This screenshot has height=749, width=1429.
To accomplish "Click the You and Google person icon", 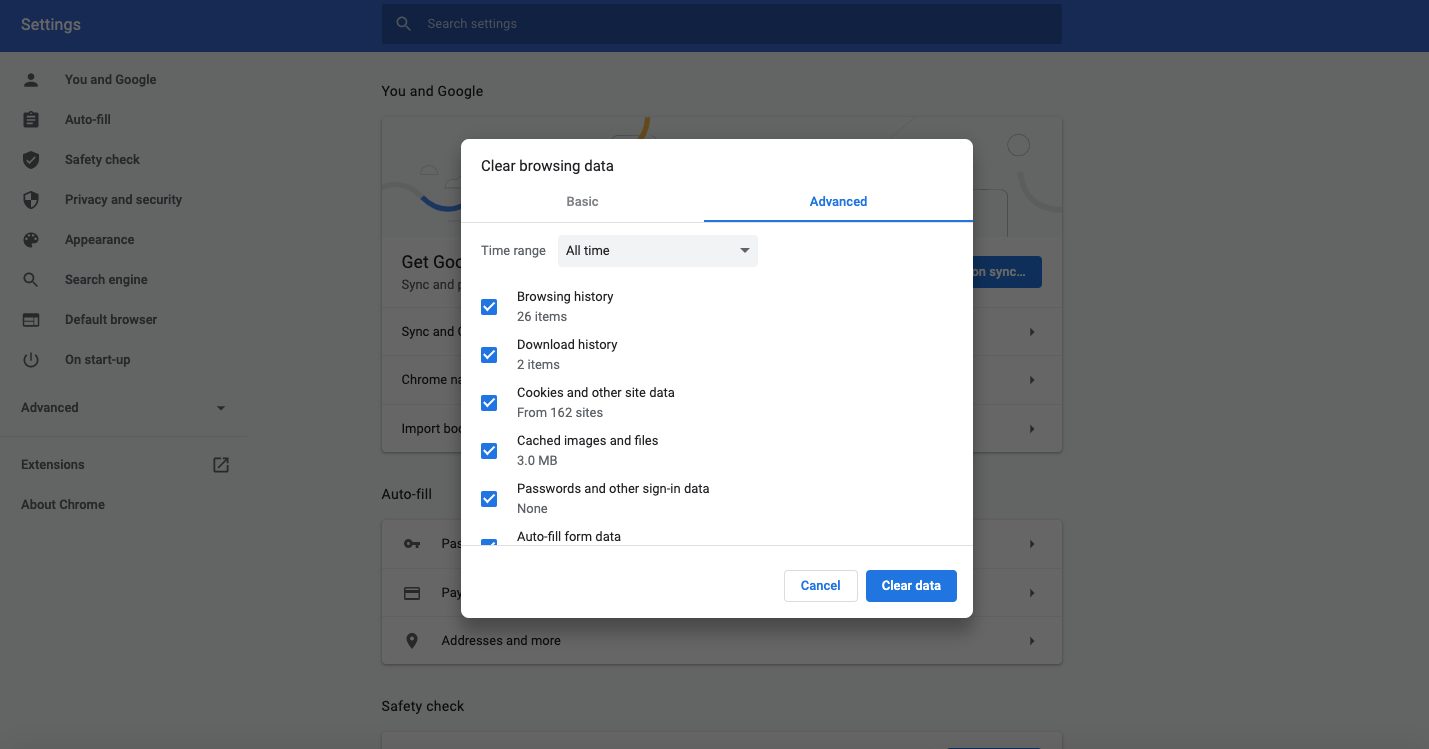I will [x=31, y=80].
